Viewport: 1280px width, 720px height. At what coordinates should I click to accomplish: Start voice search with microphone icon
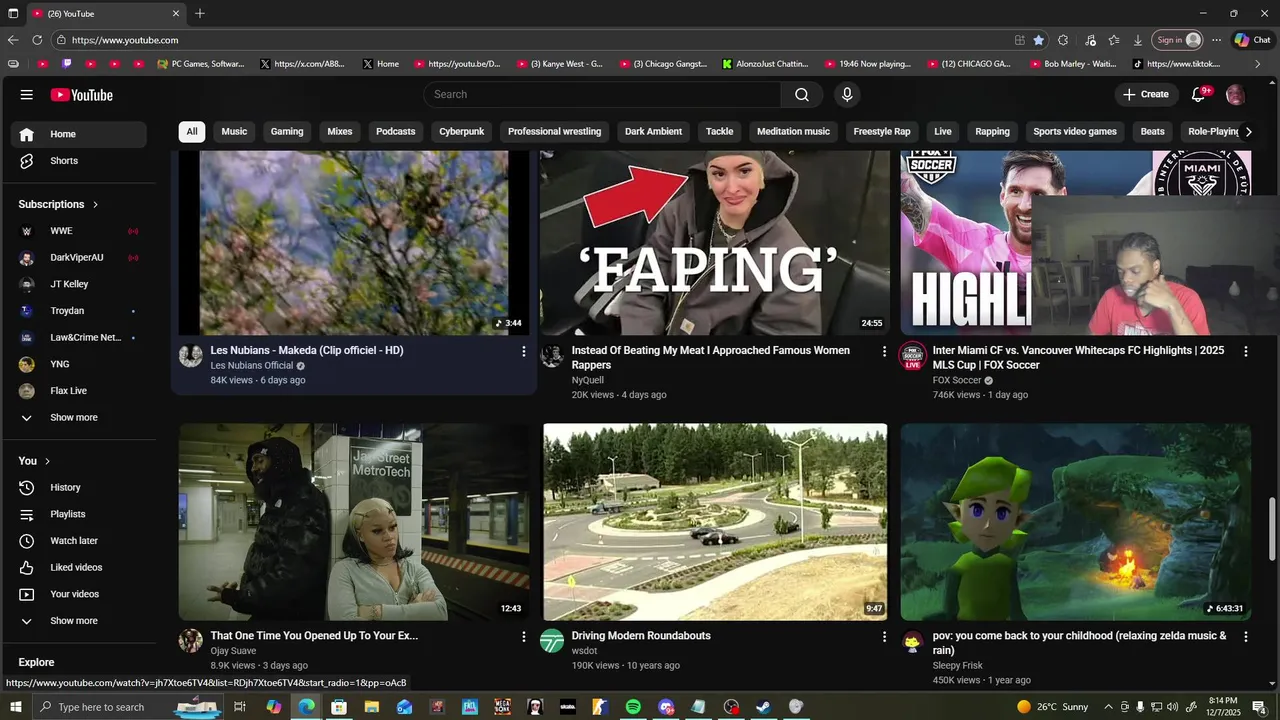[847, 94]
